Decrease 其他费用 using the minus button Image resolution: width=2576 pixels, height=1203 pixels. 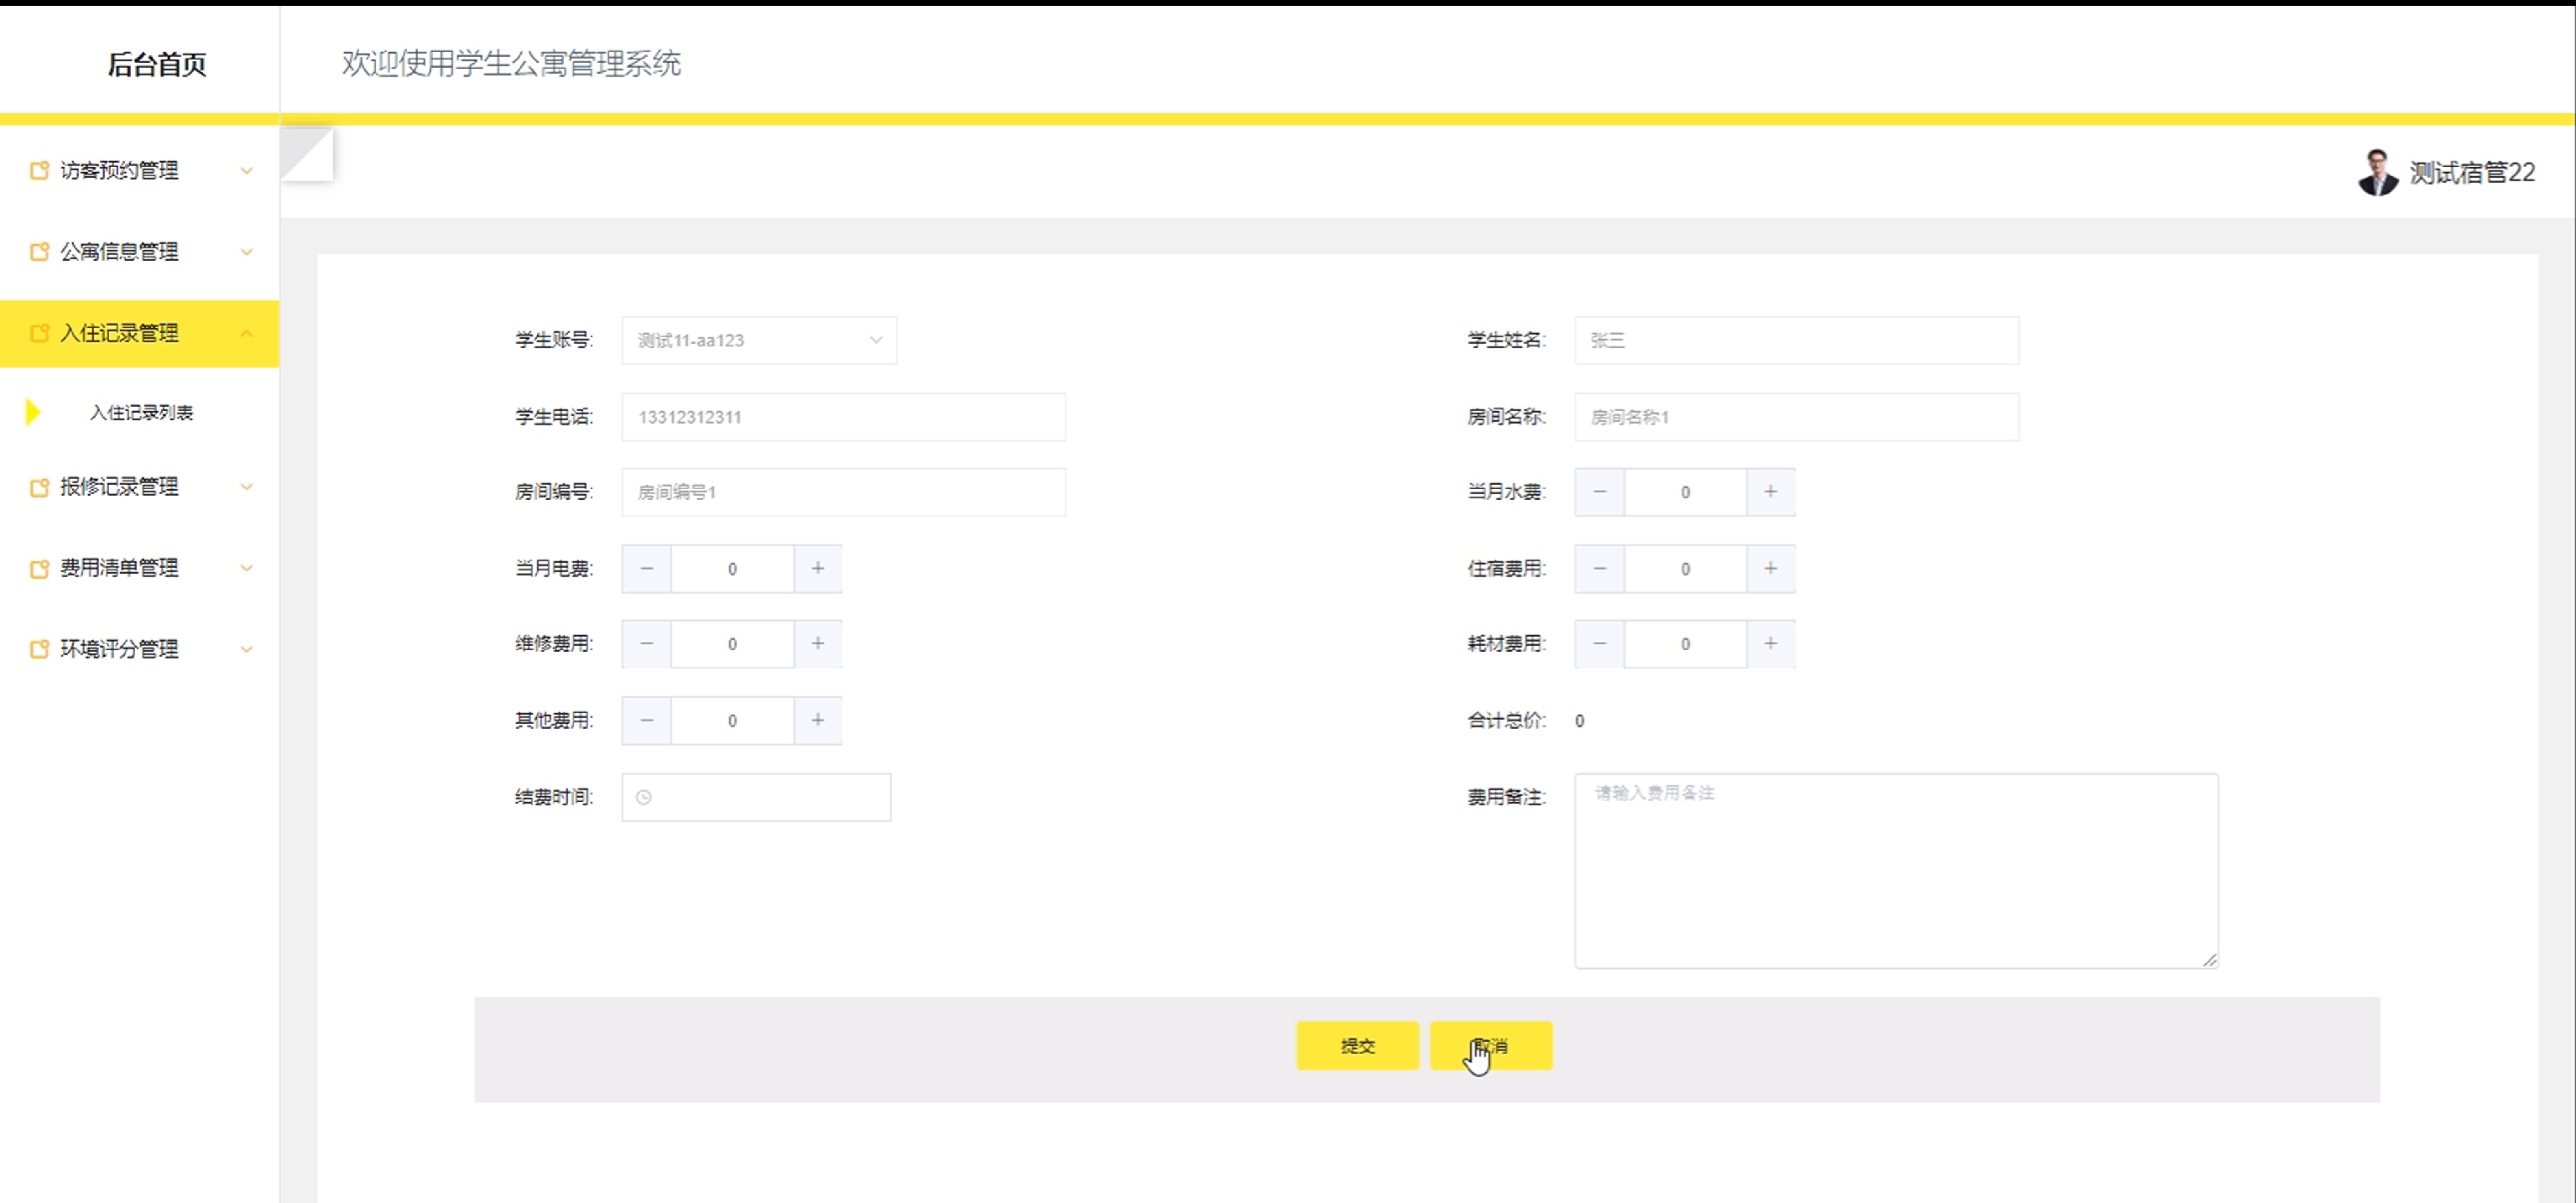[x=647, y=721]
